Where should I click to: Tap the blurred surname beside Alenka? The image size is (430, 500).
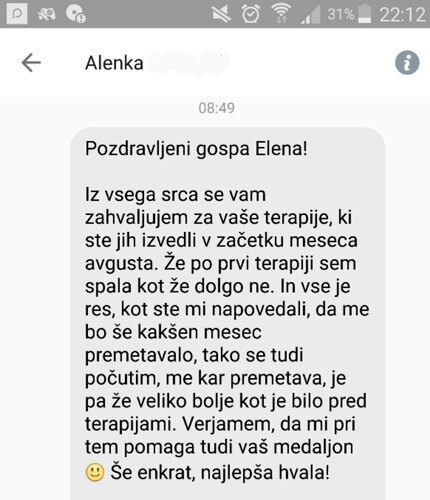point(189,63)
